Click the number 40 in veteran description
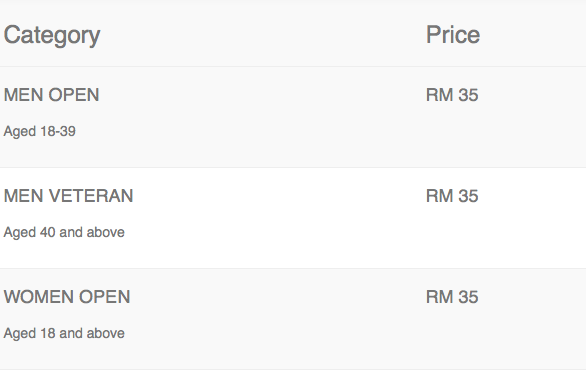Screen dimensions: 586x385 click(x=48, y=232)
